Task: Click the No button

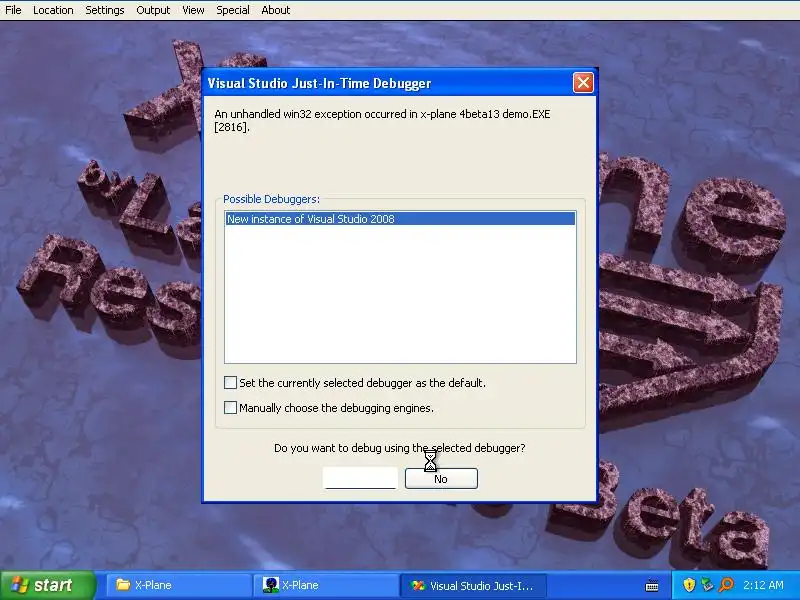Action: 441,479
